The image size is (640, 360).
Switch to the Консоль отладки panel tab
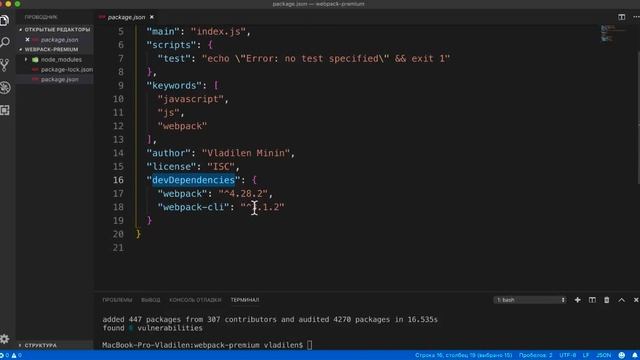point(195,300)
